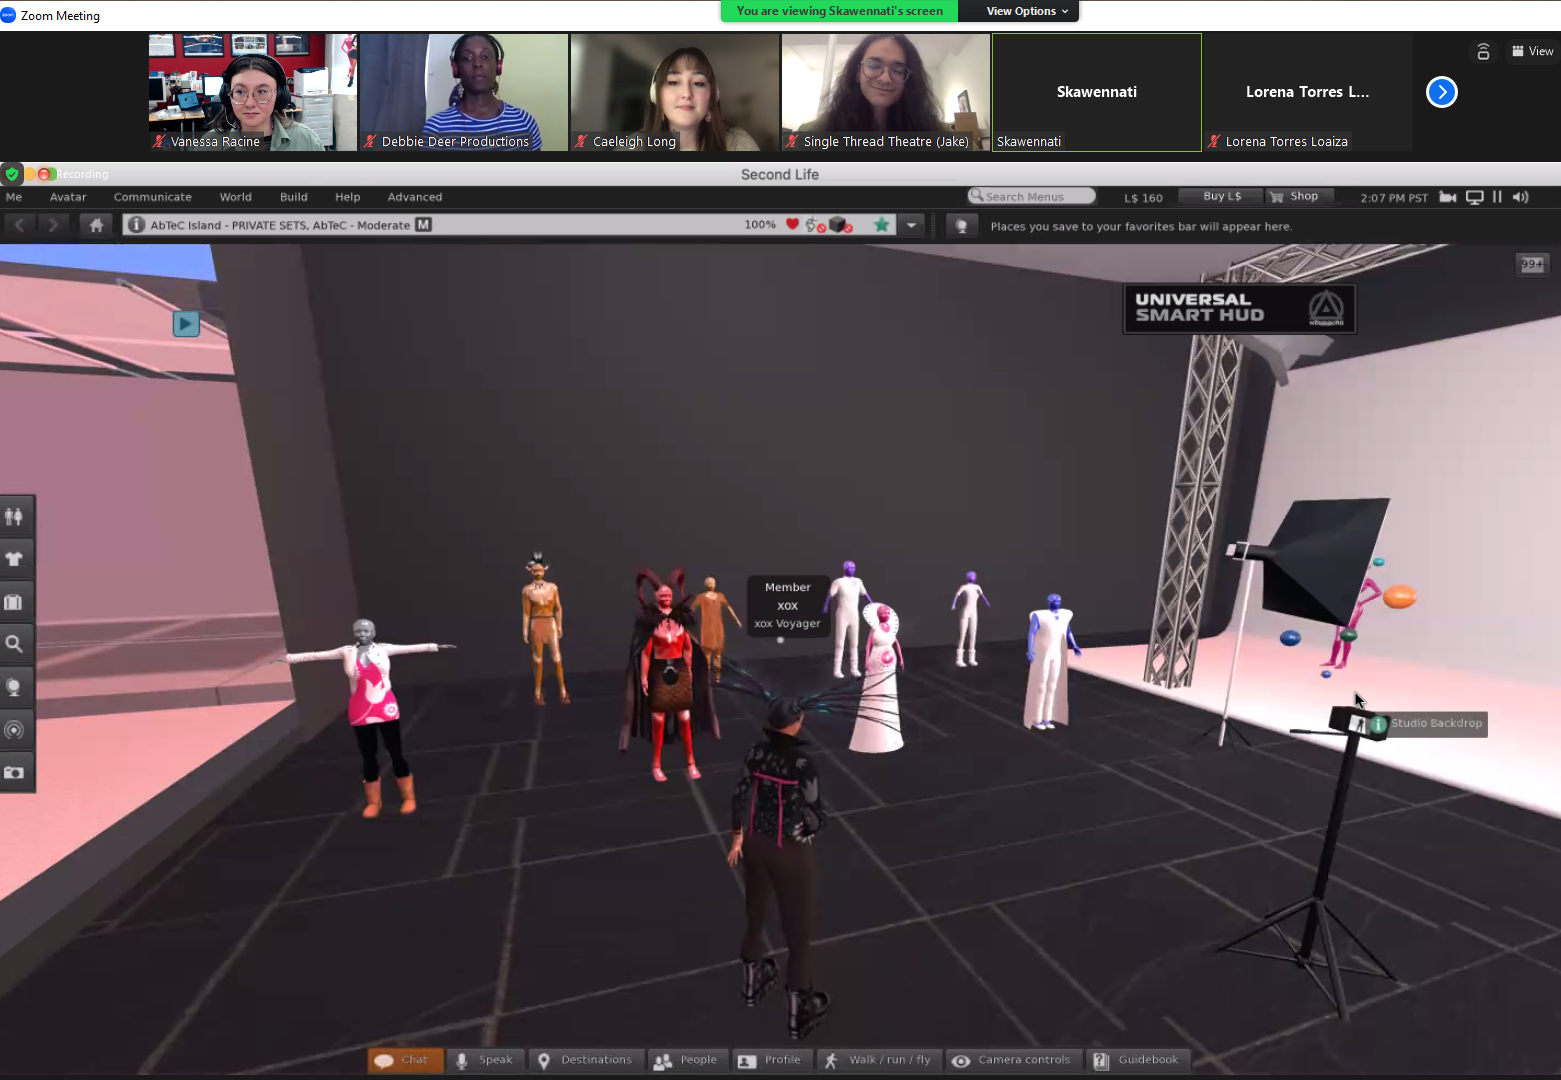The image size is (1561, 1080).
Task: Click the Zoom meeting lock icon near View
Action: point(1483,52)
